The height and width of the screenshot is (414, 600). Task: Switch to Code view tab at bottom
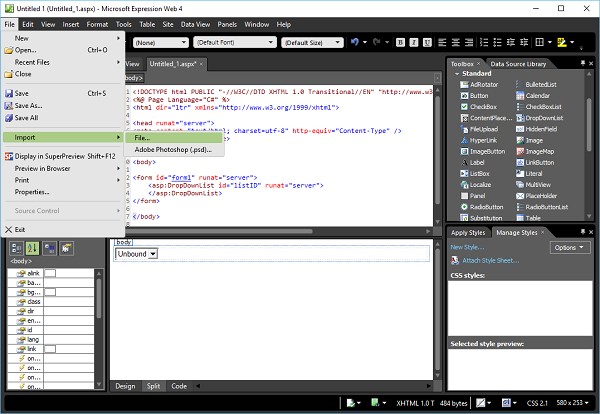click(x=179, y=385)
